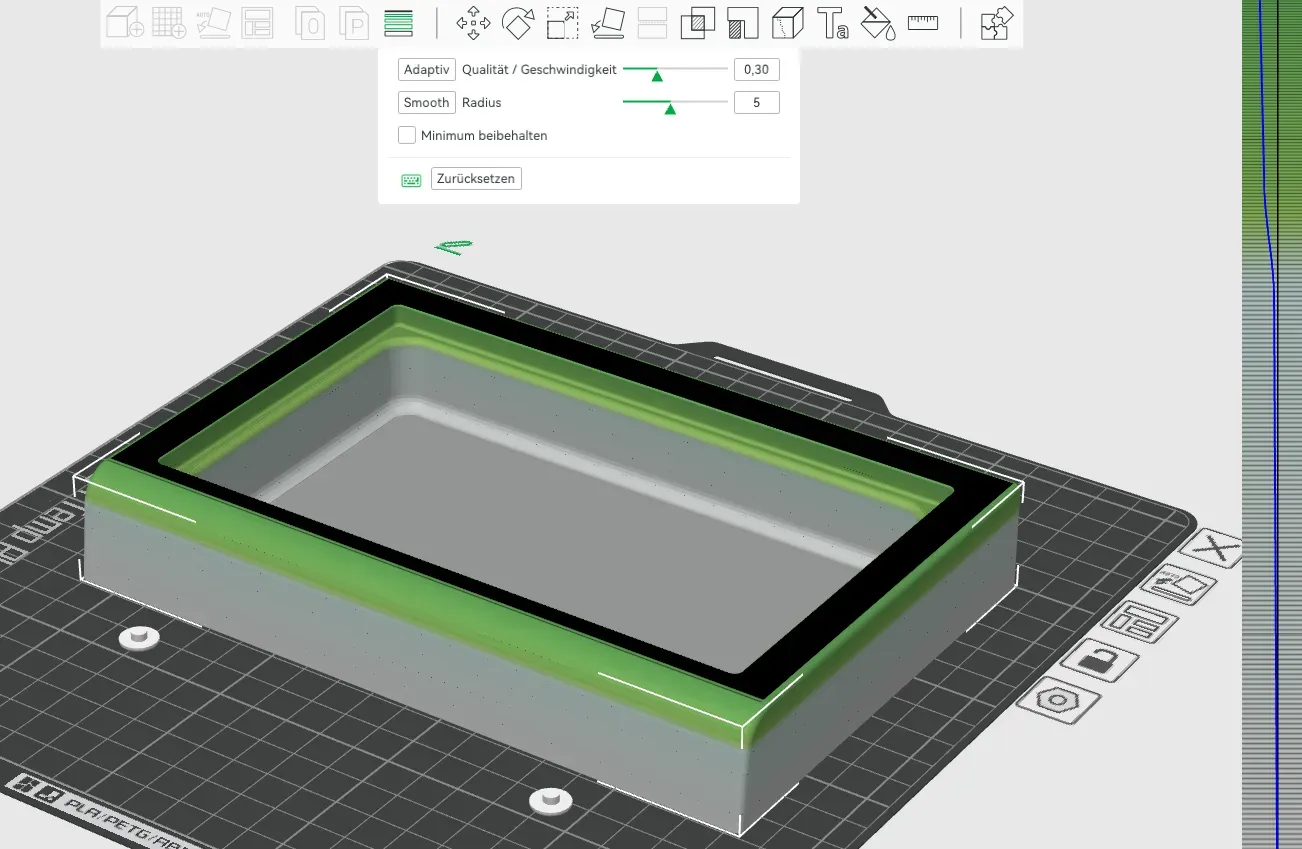Toggle the plate lock padlock icon

(1099, 660)
